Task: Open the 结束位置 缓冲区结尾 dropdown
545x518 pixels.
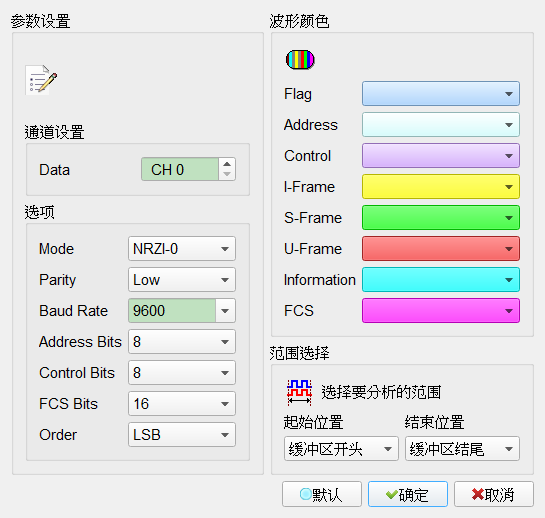Action: [462, 448]
